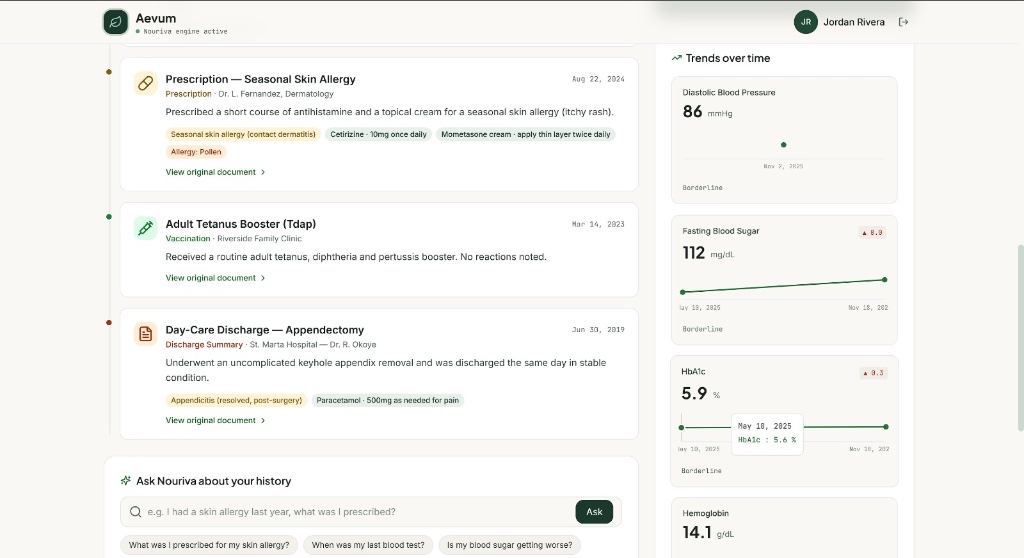Click the logout icon next to Jordan Rivera
The image size is (1024, 558).
[x=903, y=22]
